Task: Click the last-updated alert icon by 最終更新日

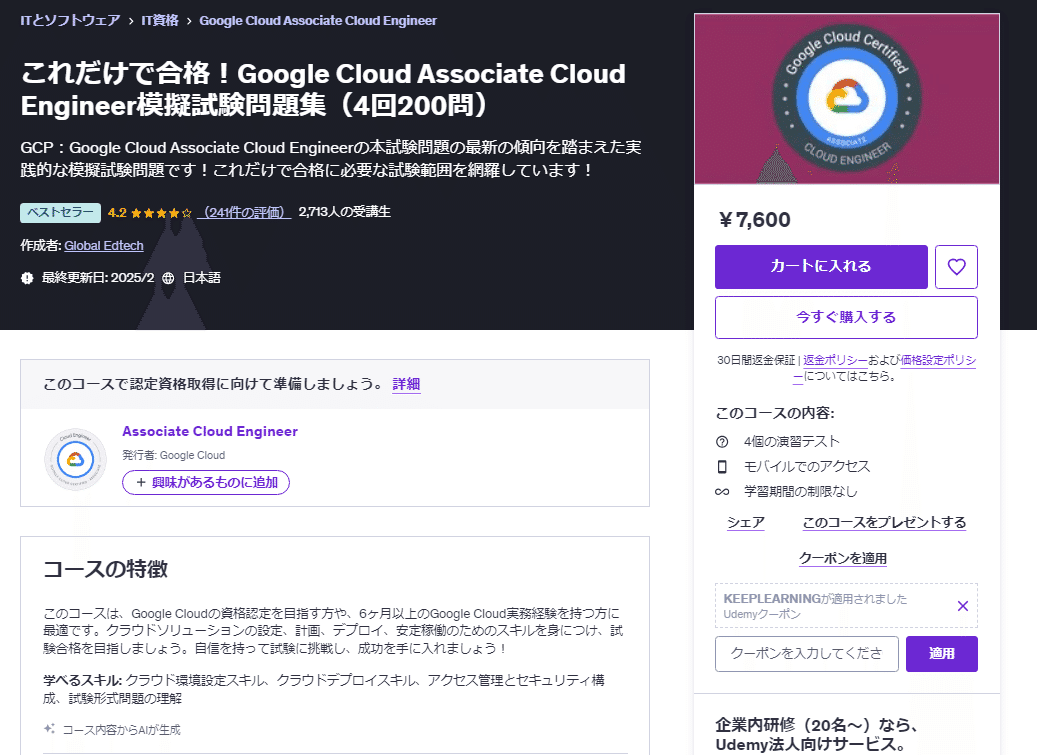Action: (27, 278)
